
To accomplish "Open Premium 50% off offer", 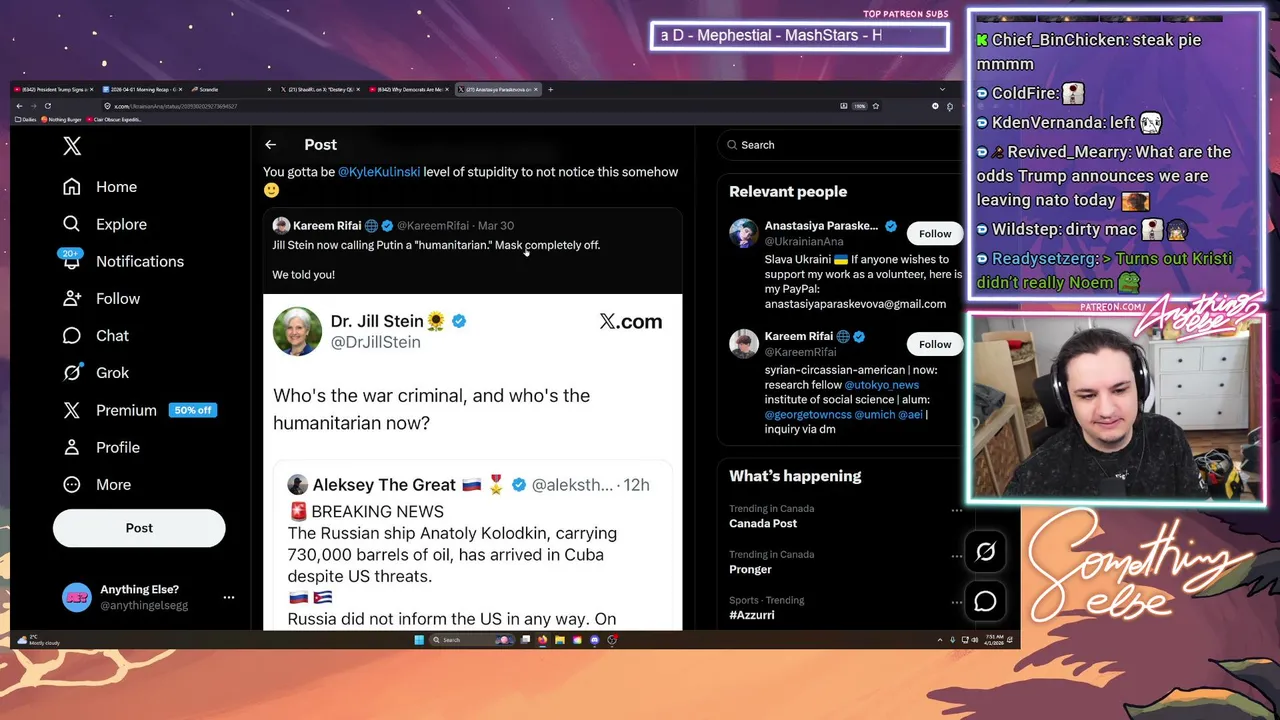I will click(139, 410).
